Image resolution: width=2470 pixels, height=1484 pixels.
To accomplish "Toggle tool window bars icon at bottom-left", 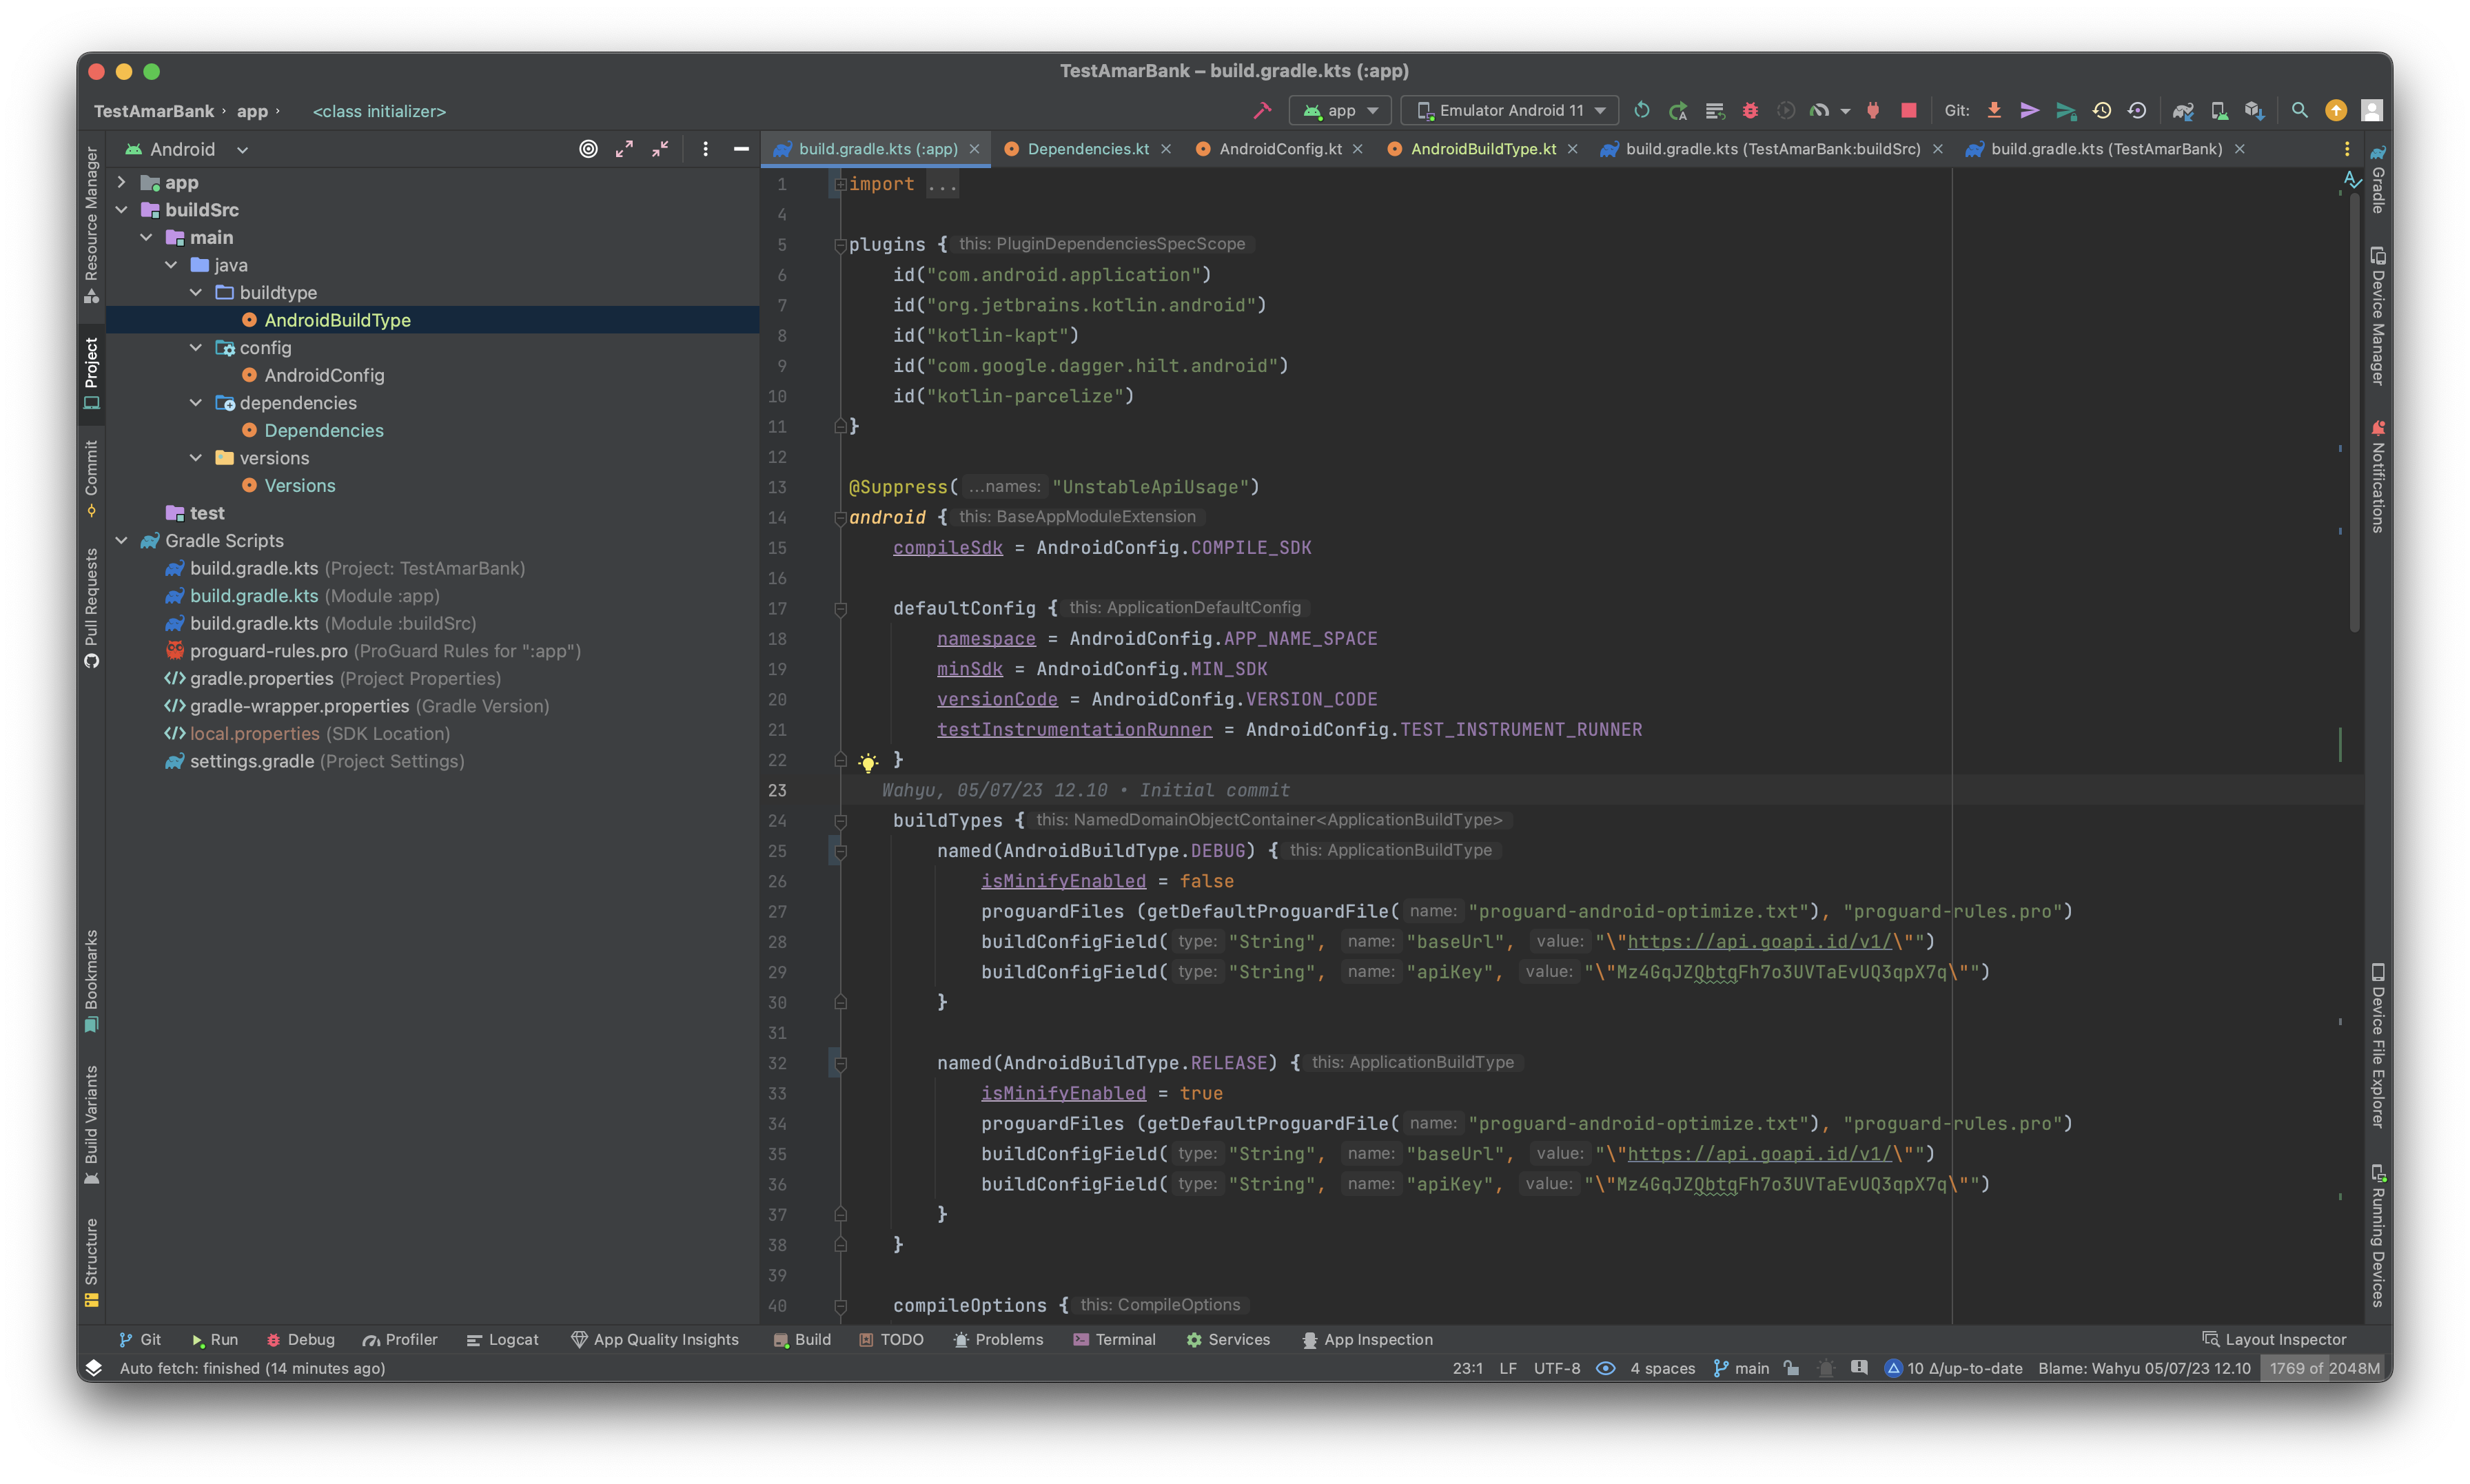I will (93, 1368).
